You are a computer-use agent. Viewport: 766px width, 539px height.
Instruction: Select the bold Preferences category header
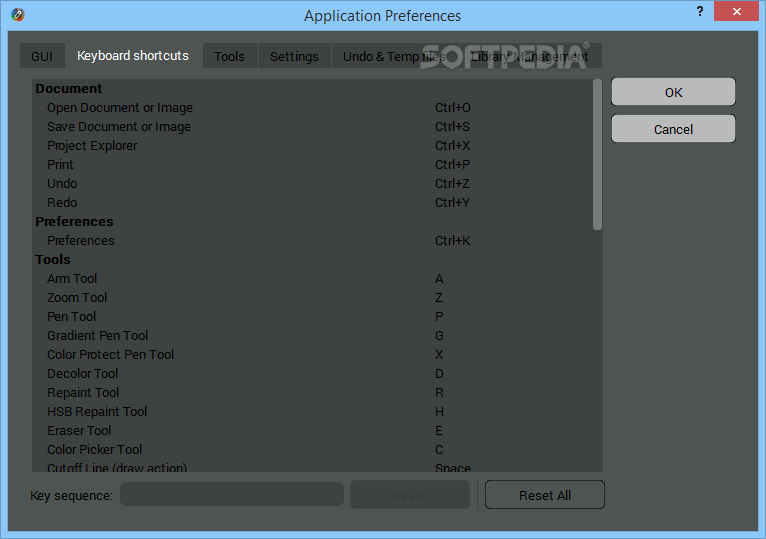[313, 221]
